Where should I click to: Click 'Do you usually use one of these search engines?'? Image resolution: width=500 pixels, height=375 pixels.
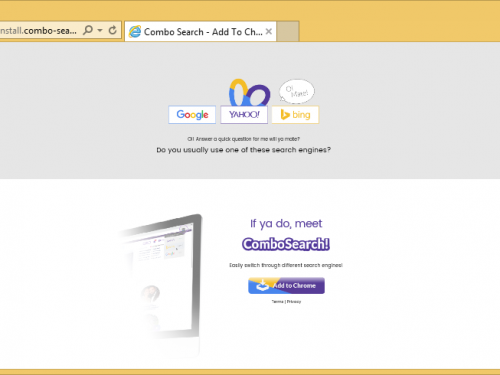[x=244, y=150]
